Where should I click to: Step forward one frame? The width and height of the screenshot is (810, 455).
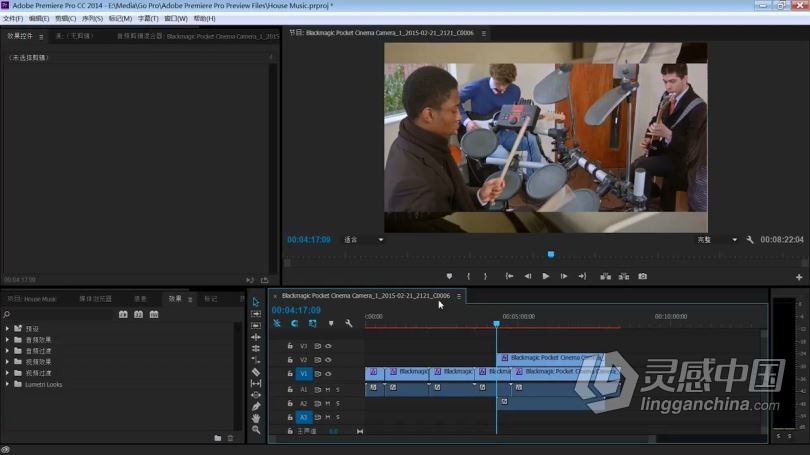point(564,277)
